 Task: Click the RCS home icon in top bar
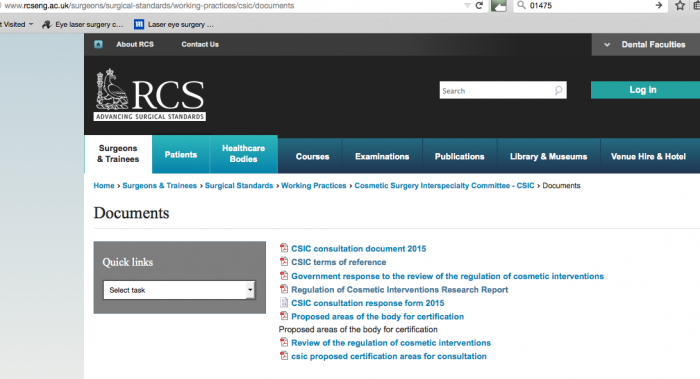click(x=98, y=44)
